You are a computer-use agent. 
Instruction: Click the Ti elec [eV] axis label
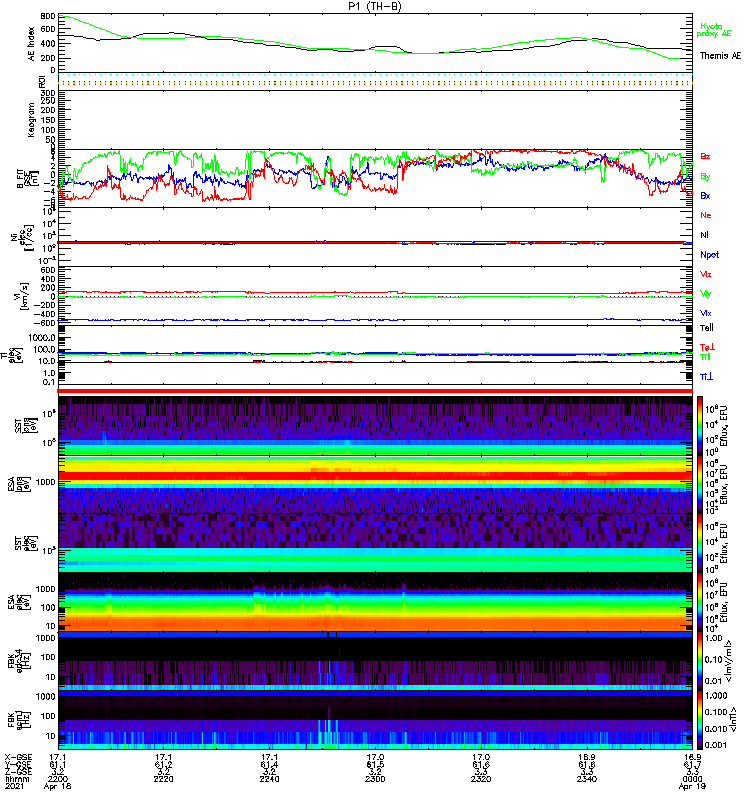tap(10, 355)
